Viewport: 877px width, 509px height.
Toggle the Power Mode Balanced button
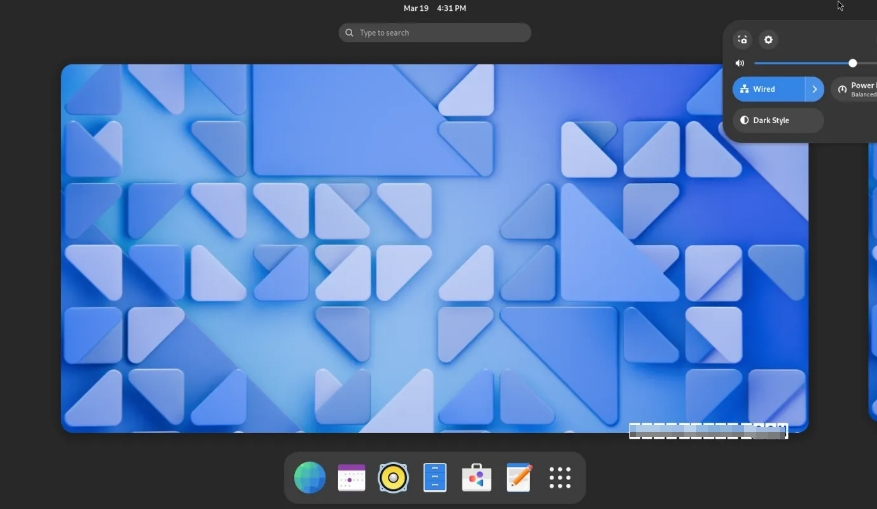pyautogui.click(x=855, y=89)
